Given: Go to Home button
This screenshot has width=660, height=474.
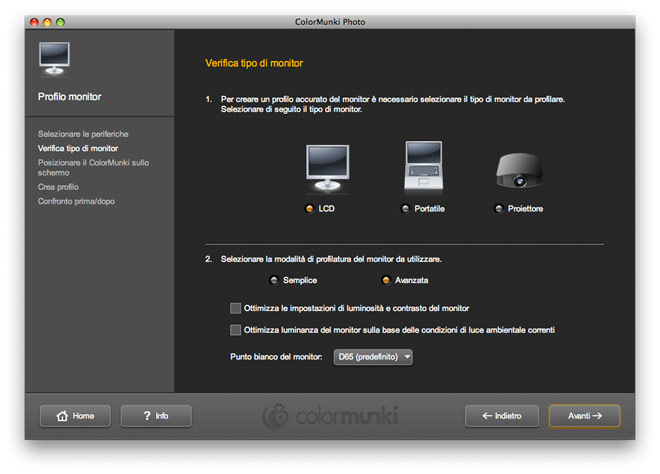Looking at the screenshot, I should (75, 416).
